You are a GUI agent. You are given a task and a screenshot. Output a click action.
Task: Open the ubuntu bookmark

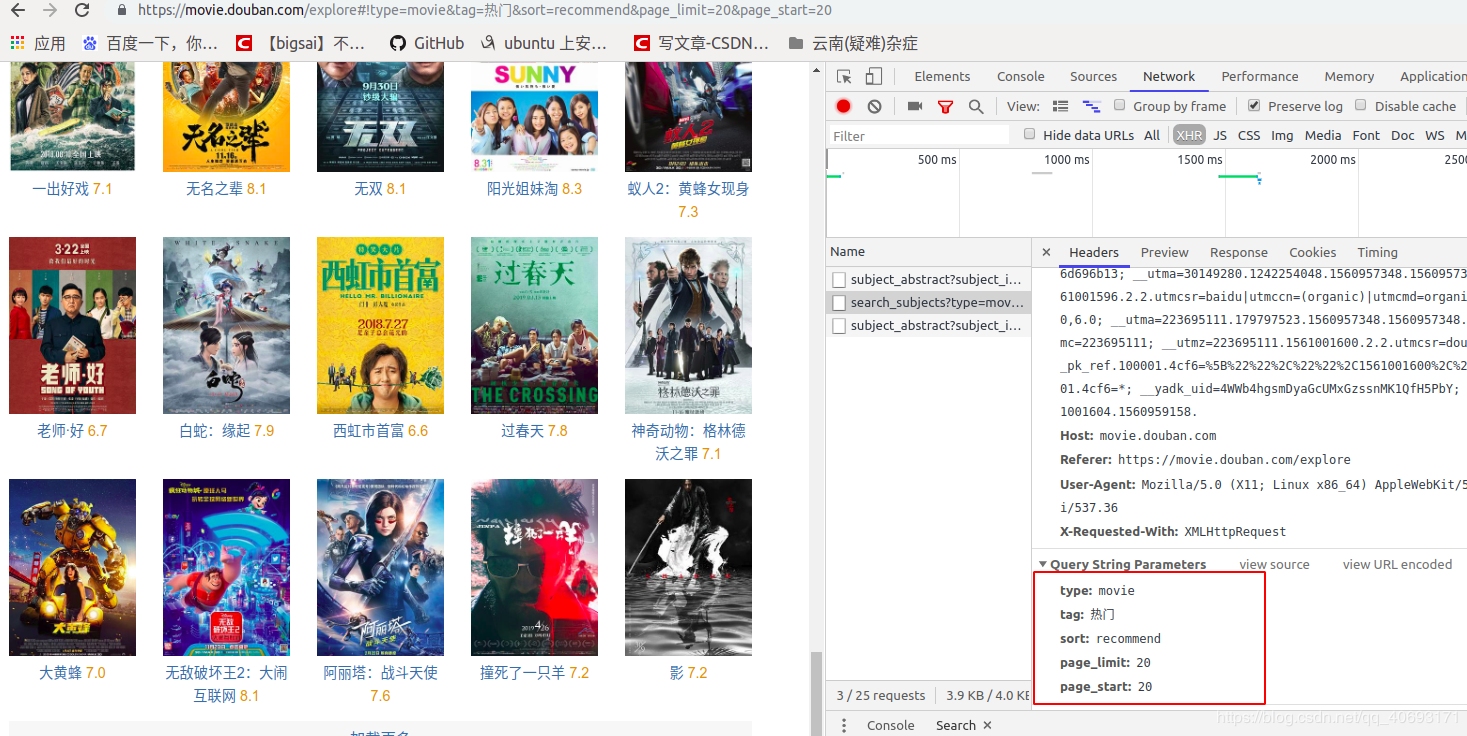coord(544,43)
